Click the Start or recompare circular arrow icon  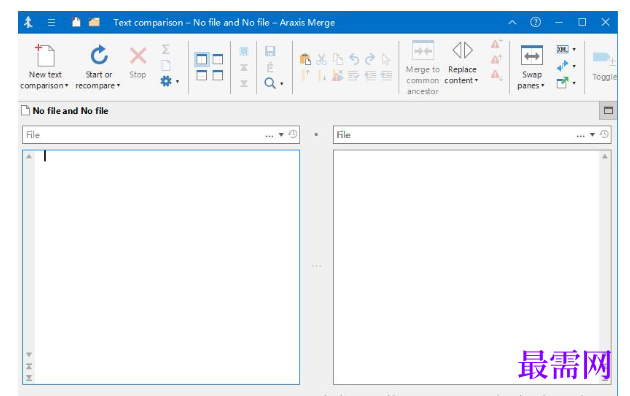99,55
